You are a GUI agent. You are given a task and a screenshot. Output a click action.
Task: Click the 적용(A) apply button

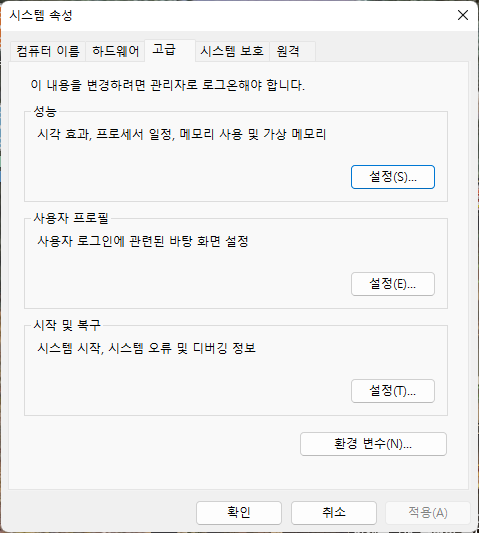428,513
